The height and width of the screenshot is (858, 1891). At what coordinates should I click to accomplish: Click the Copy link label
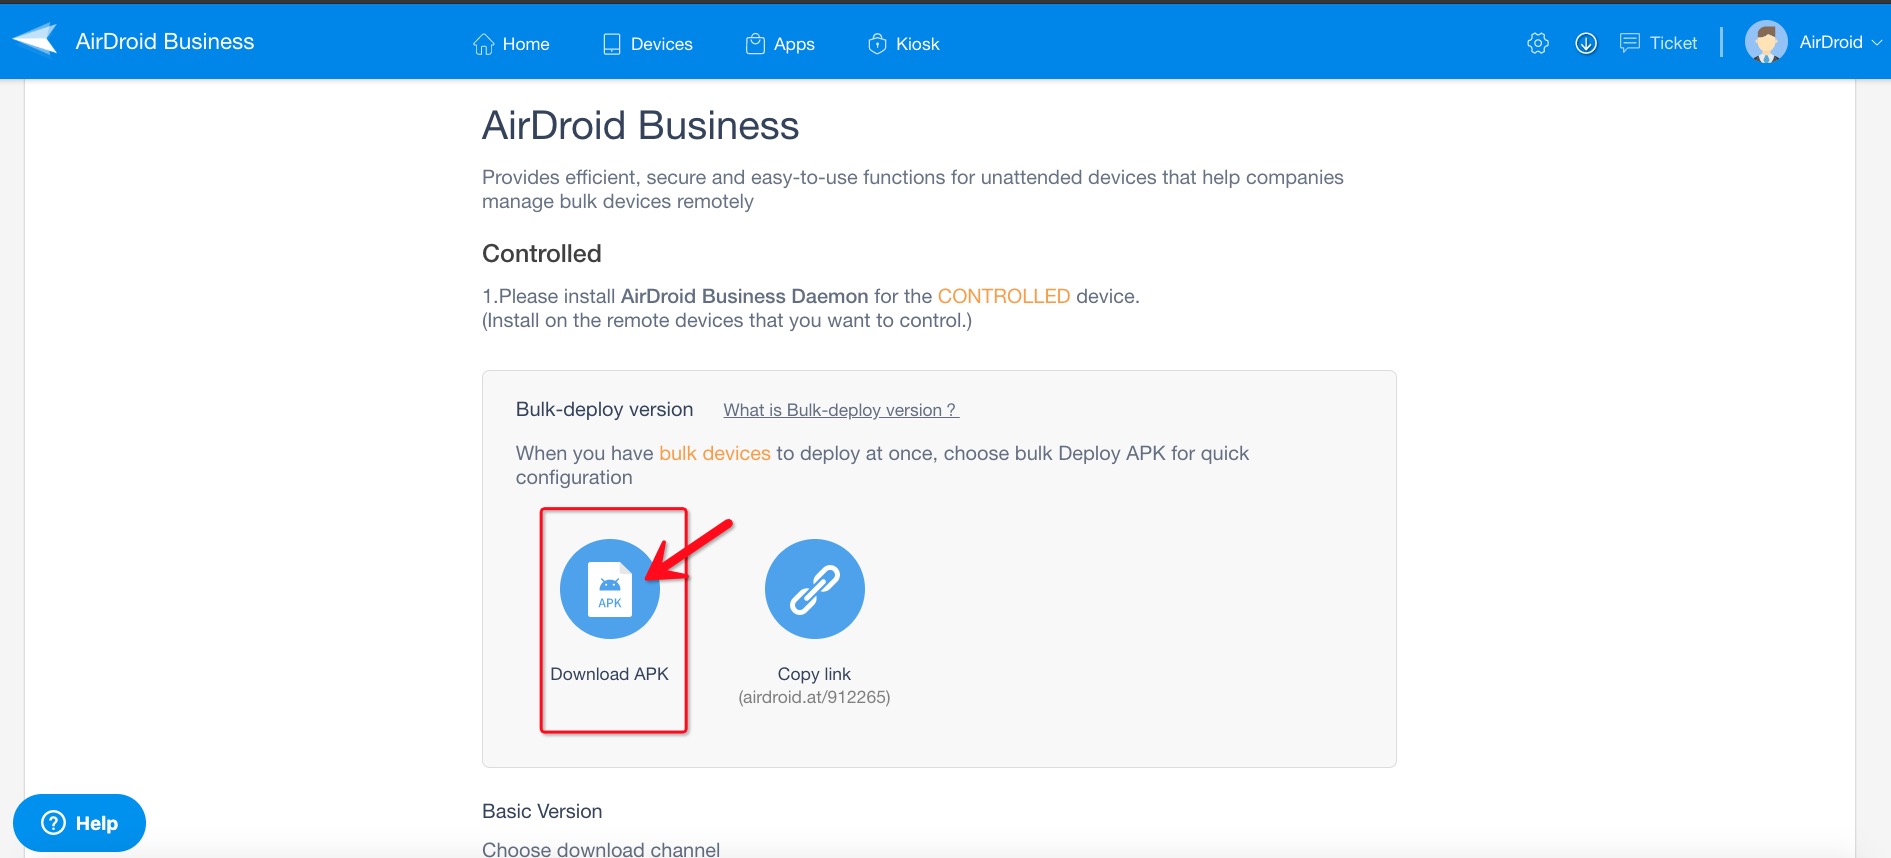(x=814, y=674)
